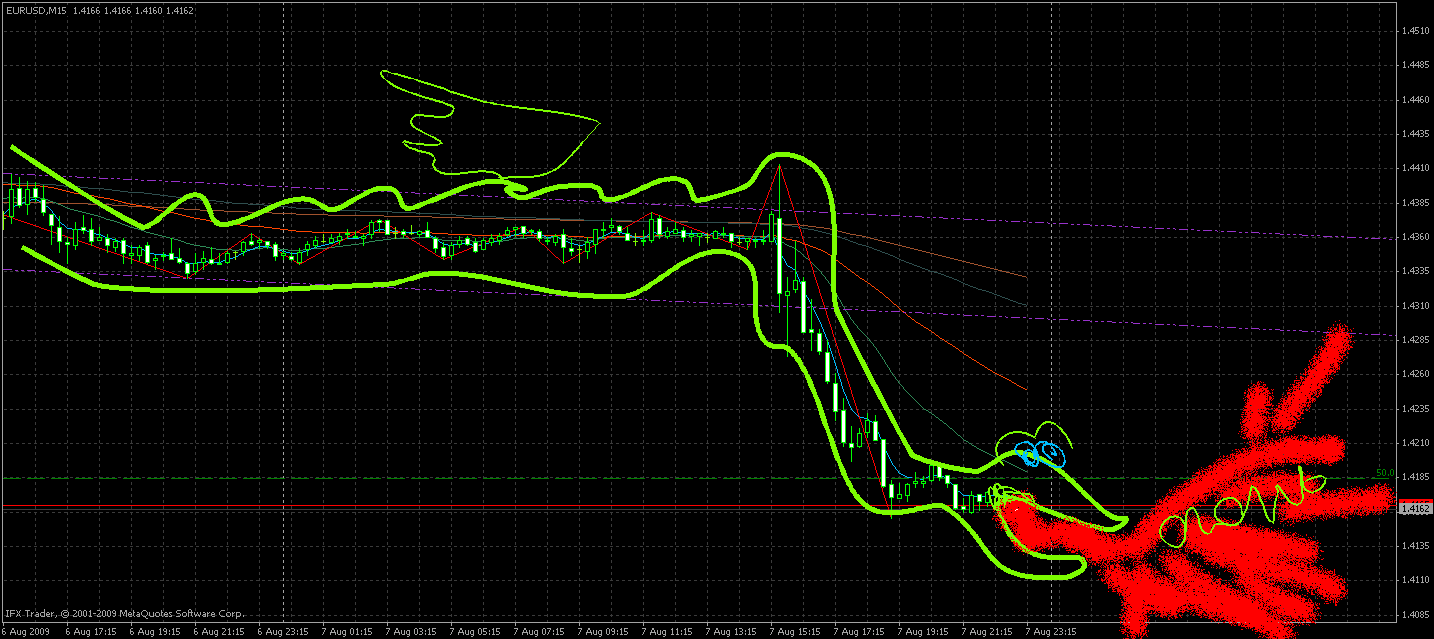Viewport: 1434px width, 639px height.
Task: Click the Fibonacci 50.0 level label
Action: 1384,473
